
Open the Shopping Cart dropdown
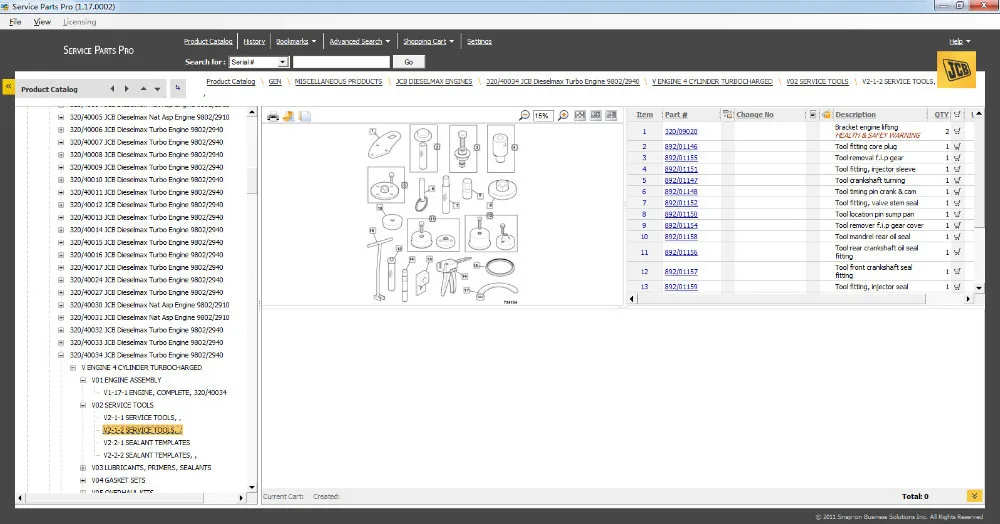[429, 41]
